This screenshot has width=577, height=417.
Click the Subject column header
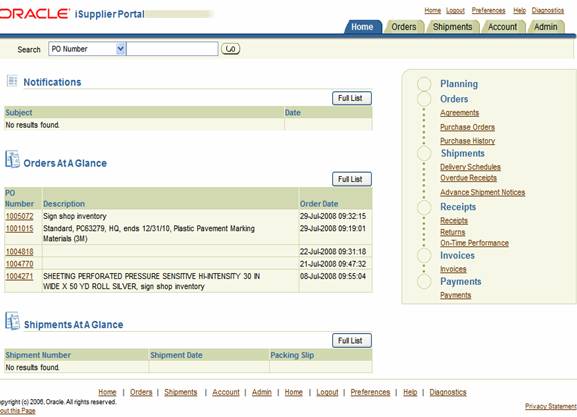[x=19, y=113]
